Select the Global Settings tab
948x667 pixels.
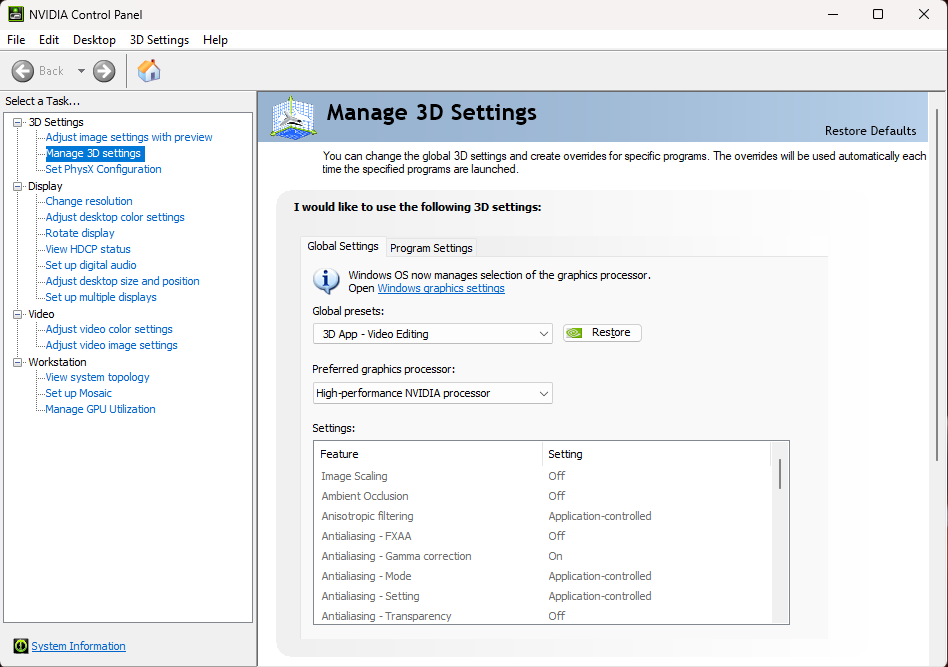343,246
